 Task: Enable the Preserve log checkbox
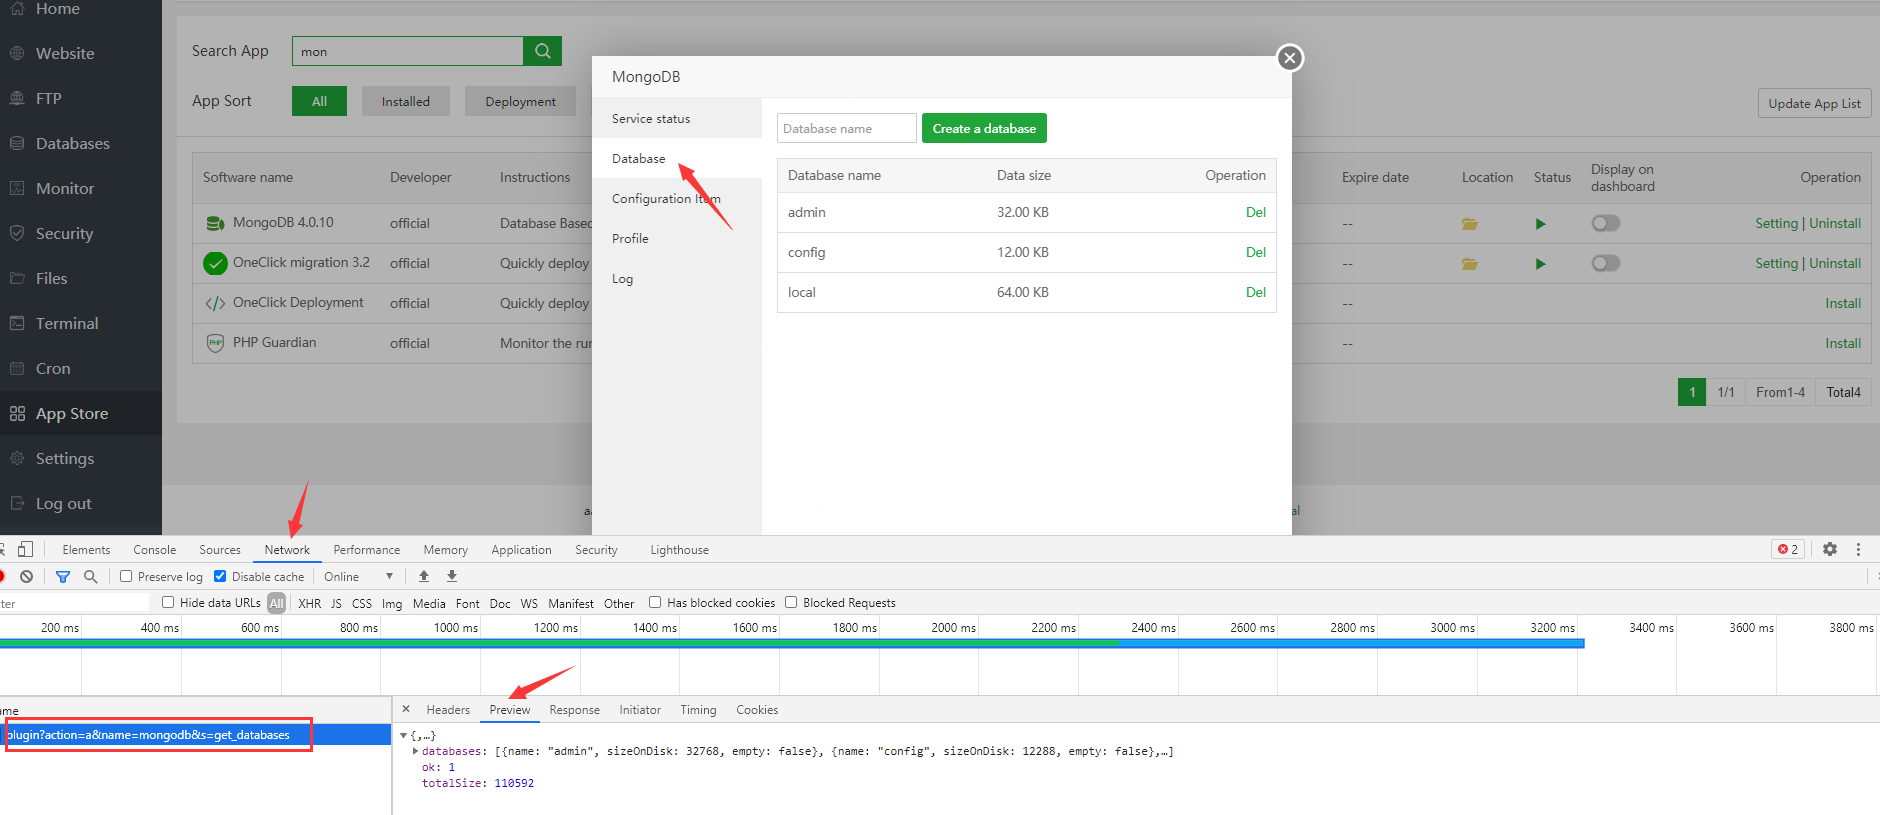(126, 576)
